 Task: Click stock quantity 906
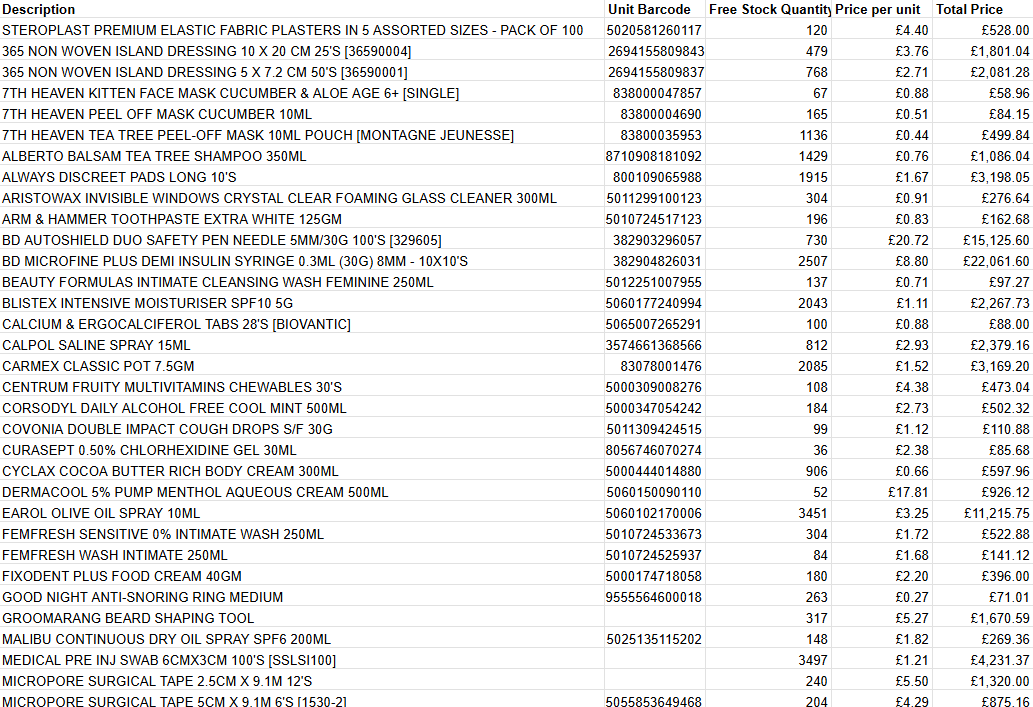pos(817,473)
